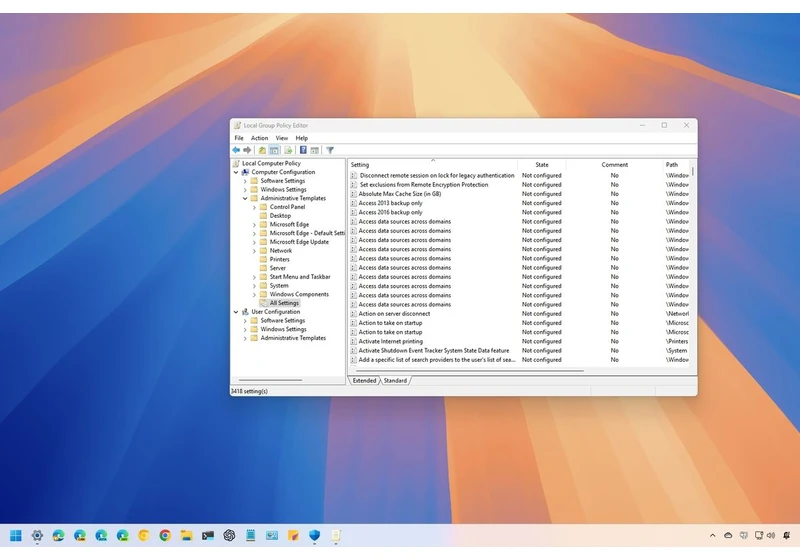Image resolution: width=800 pixels, height=560 pixels.
Task: Click the tree pane horizontal scrollbar
Action: tap(270, 380)
